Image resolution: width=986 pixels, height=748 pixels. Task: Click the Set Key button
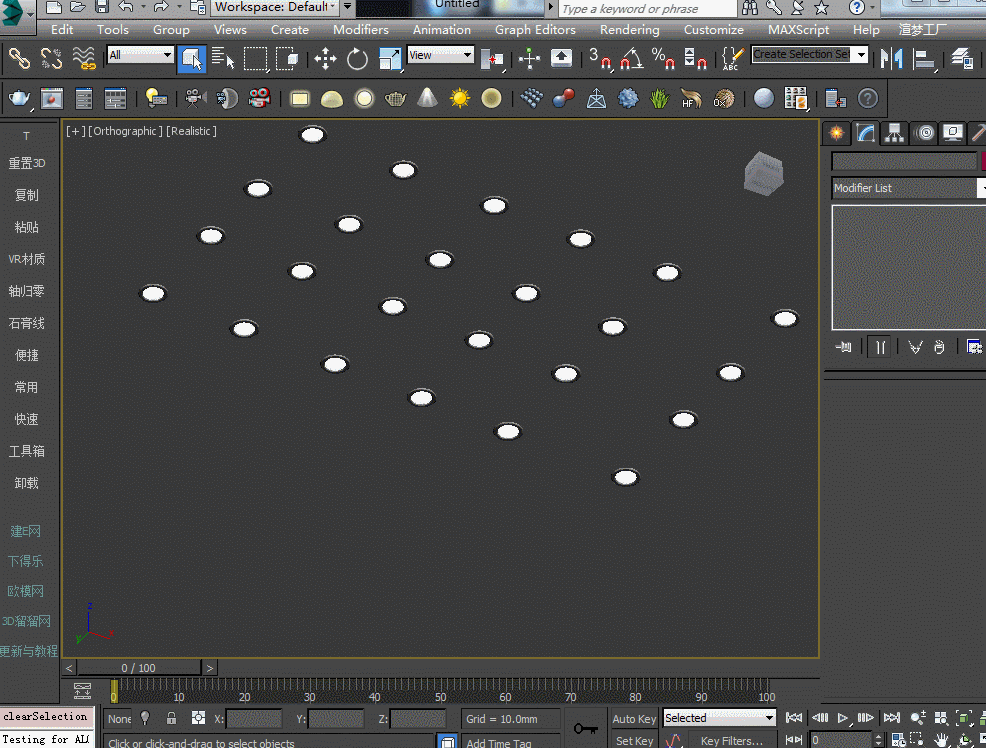pos(634,741)
